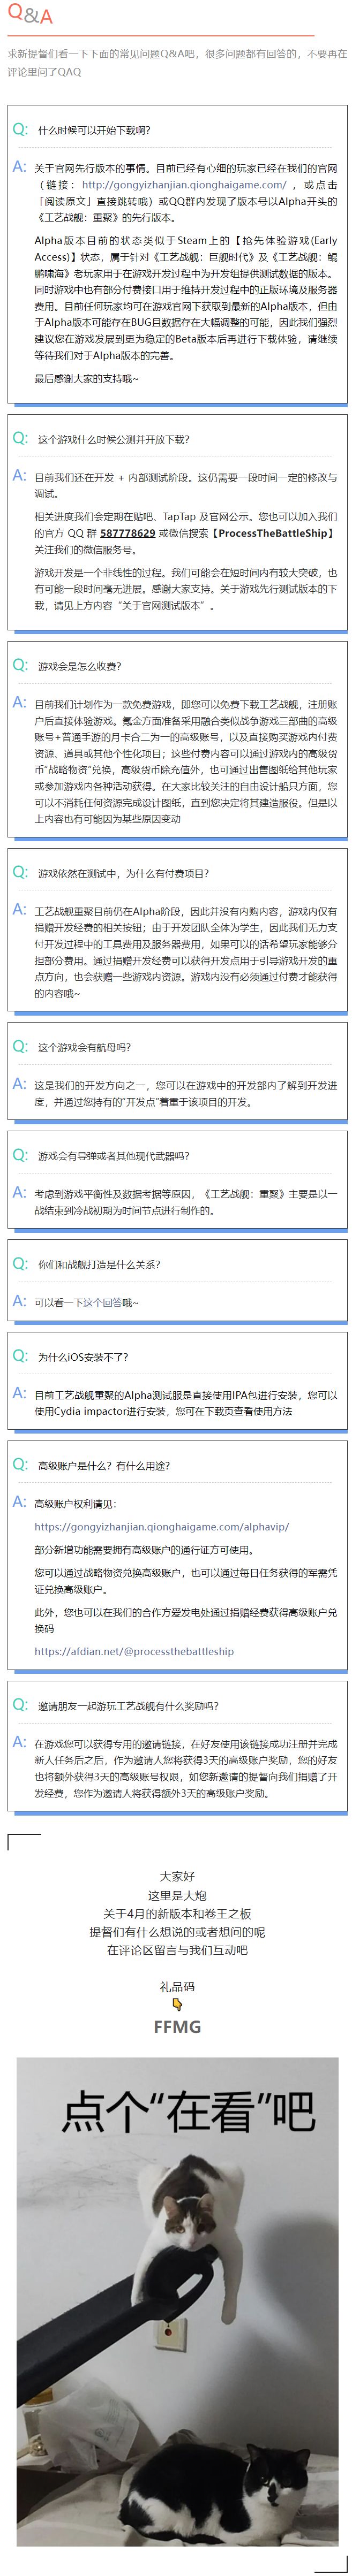Click the question 游戏会有导弹或者其他现代武器吗

click(x=113, y=1156)
